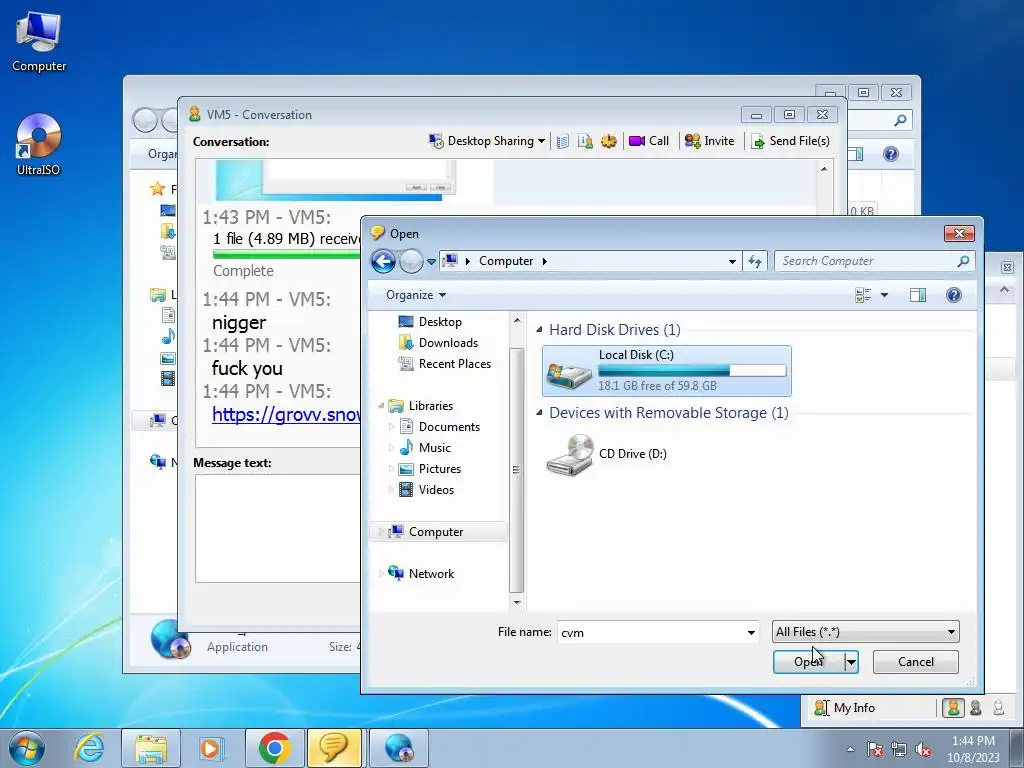Expand the address bar previous locations dropdown

(x=732, y=261)
